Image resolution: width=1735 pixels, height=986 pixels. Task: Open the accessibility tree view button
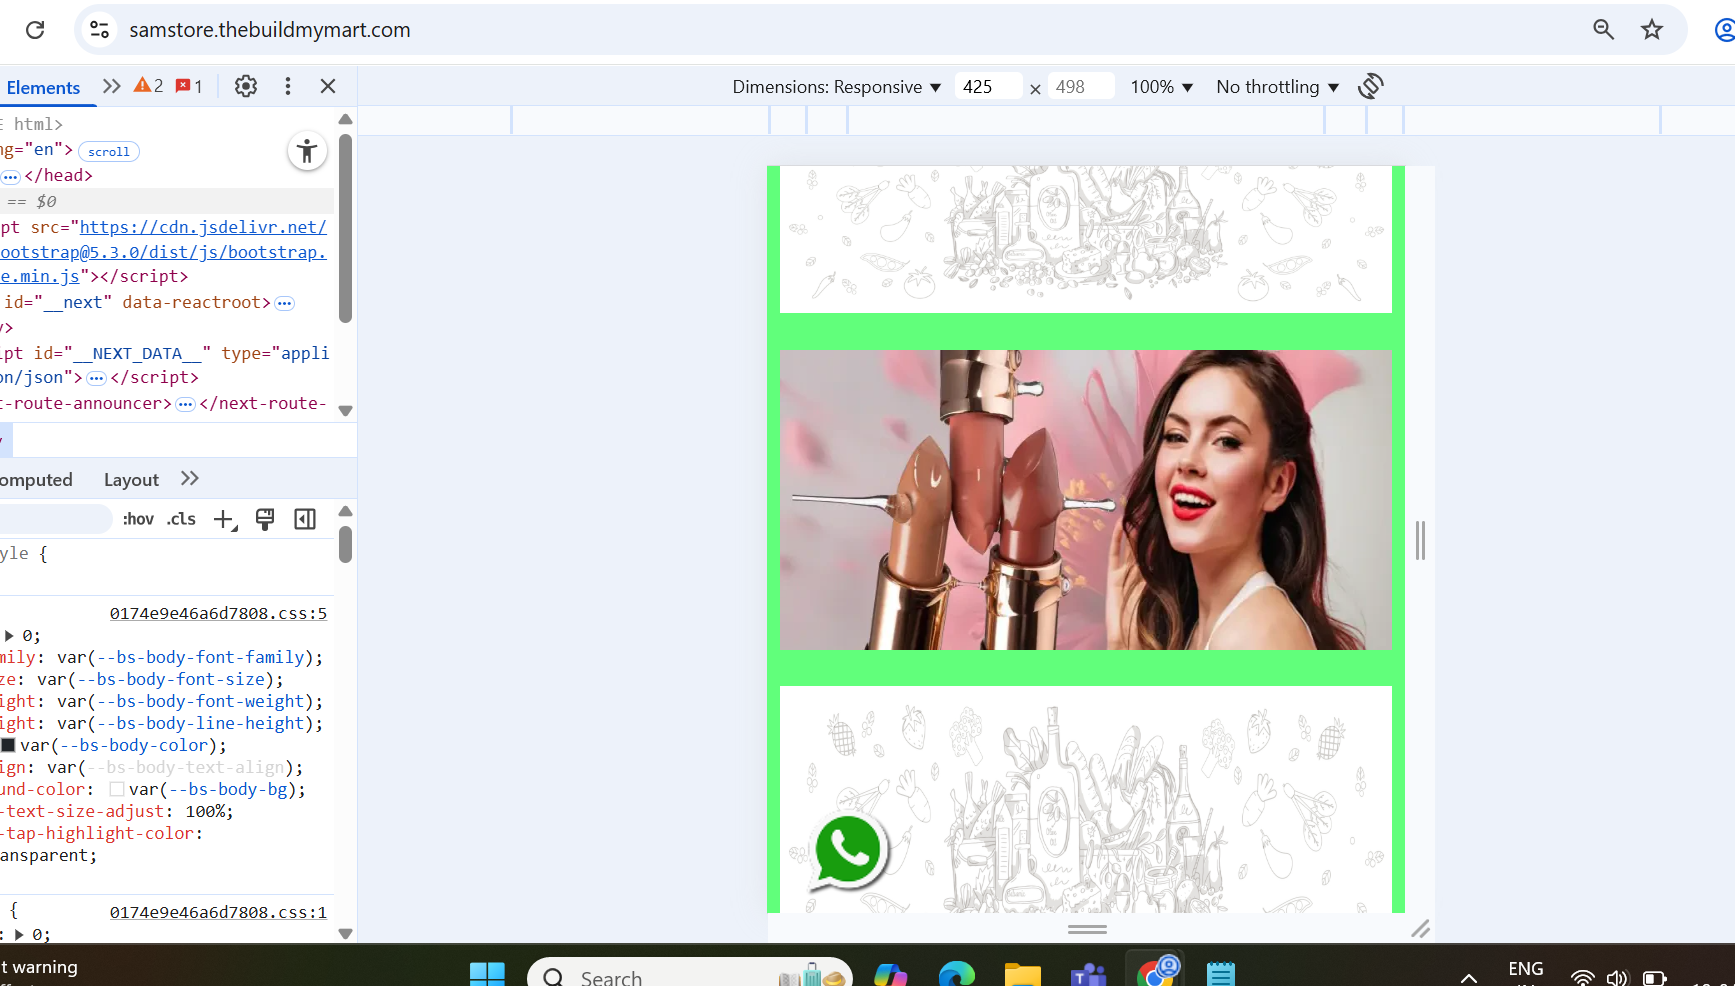pyautogui.click(x=307, y=151)
